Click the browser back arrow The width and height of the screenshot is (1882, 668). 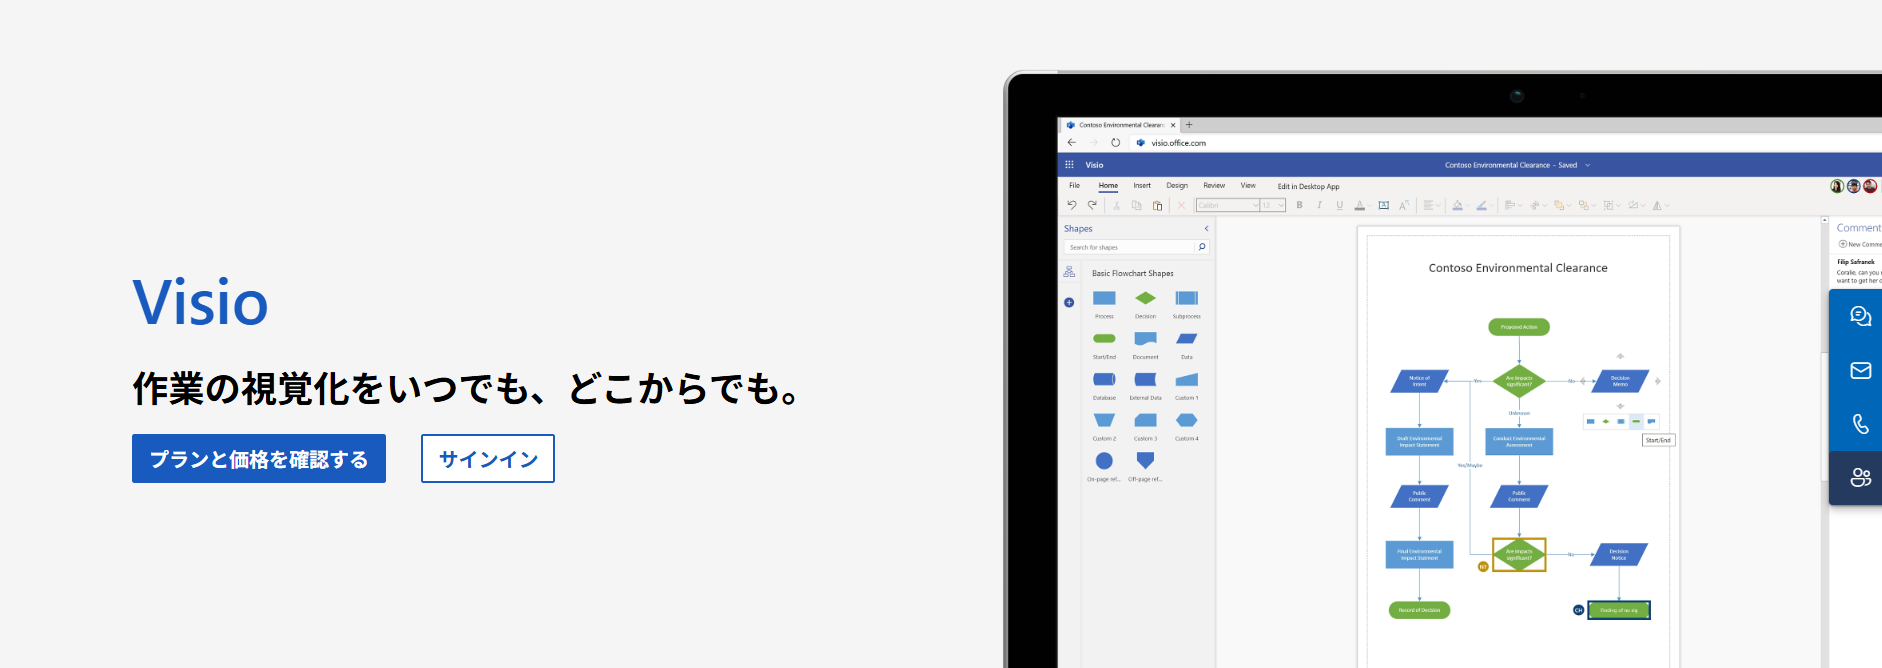(x=1072, y=143)
